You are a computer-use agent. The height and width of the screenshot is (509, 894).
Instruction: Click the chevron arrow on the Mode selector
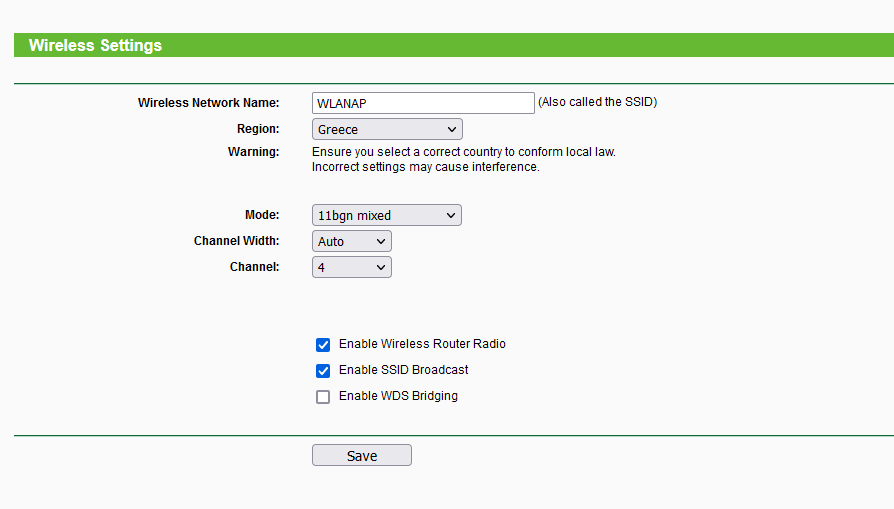coord(450,215)
